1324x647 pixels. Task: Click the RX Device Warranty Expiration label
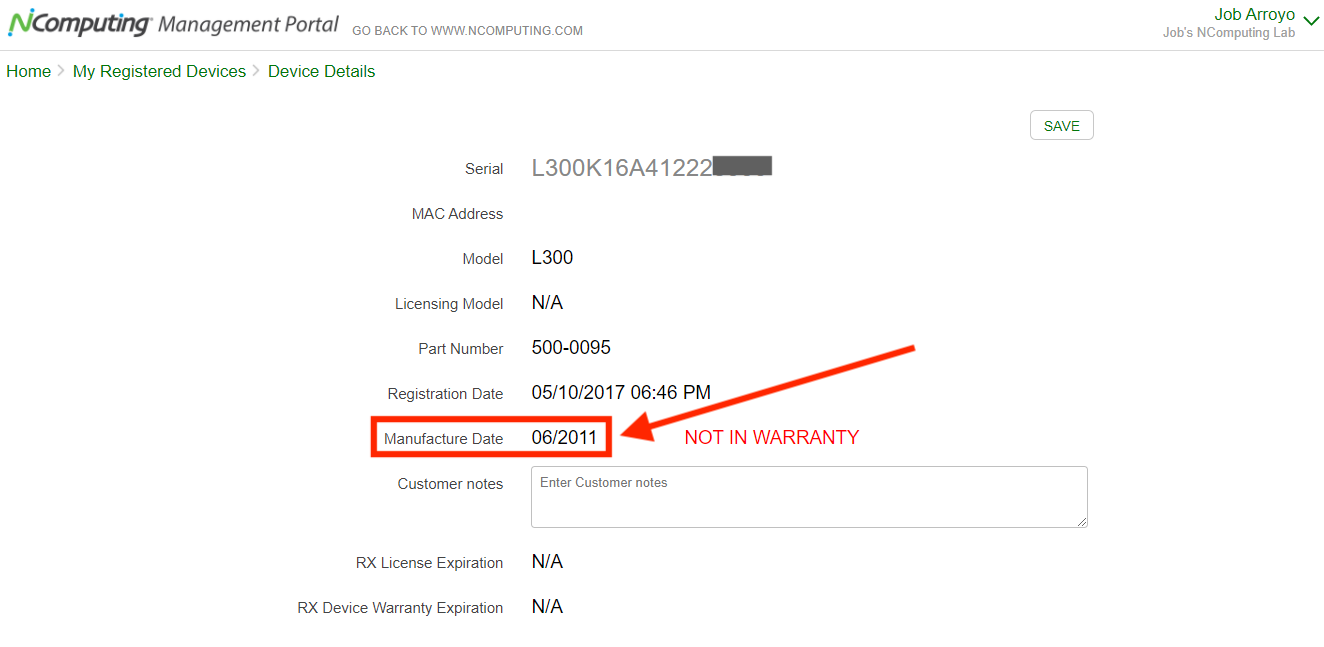pyautogui.click(x=400, y=608)
